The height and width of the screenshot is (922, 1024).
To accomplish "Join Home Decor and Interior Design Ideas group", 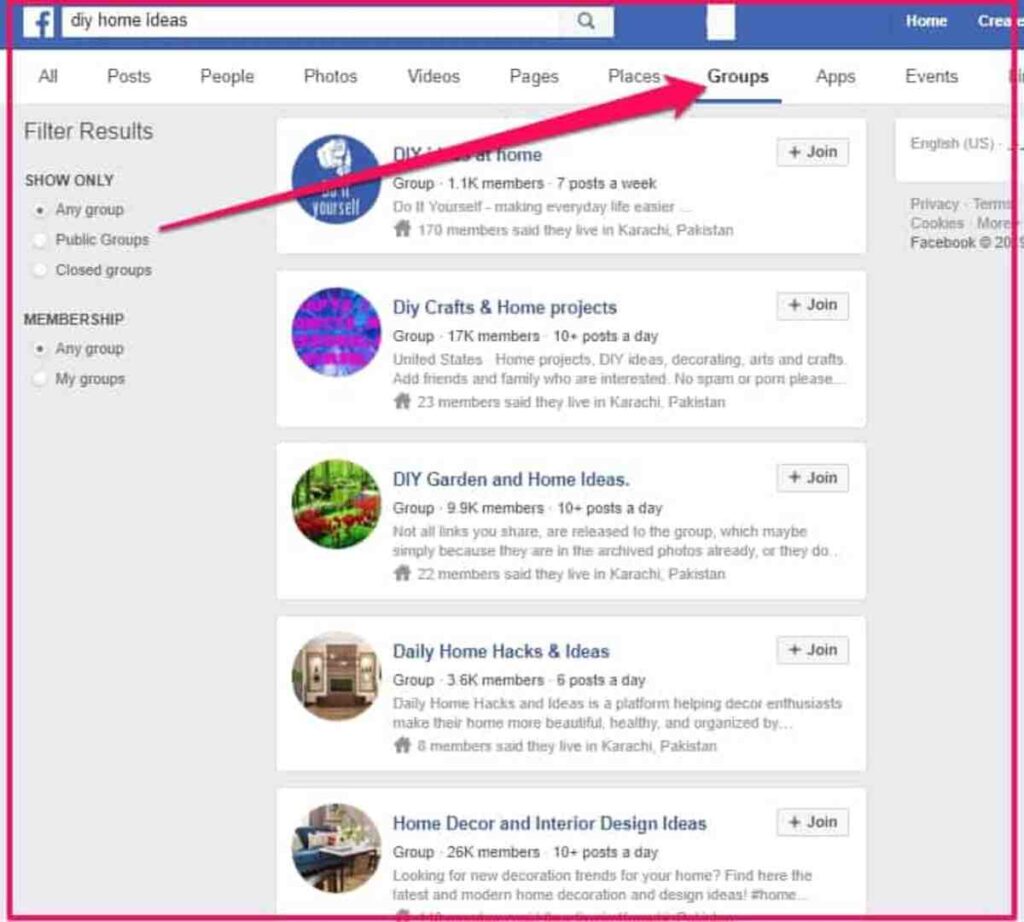I will click(812, 822).
